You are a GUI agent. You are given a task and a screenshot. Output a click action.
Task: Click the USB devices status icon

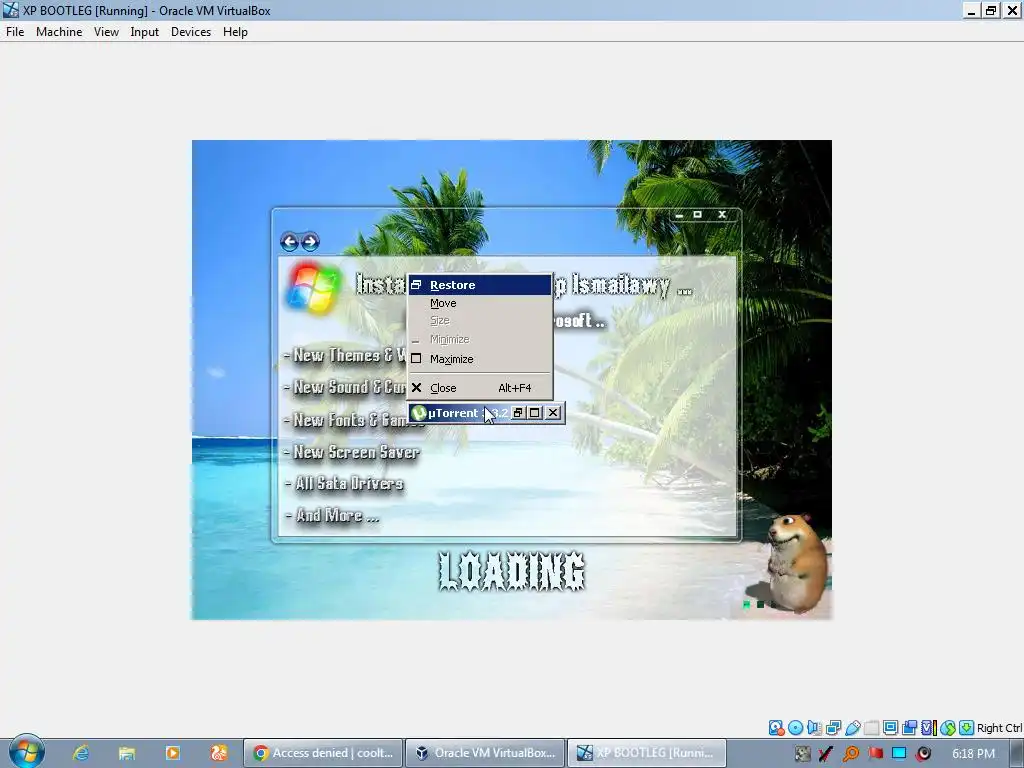pos(852,728)
